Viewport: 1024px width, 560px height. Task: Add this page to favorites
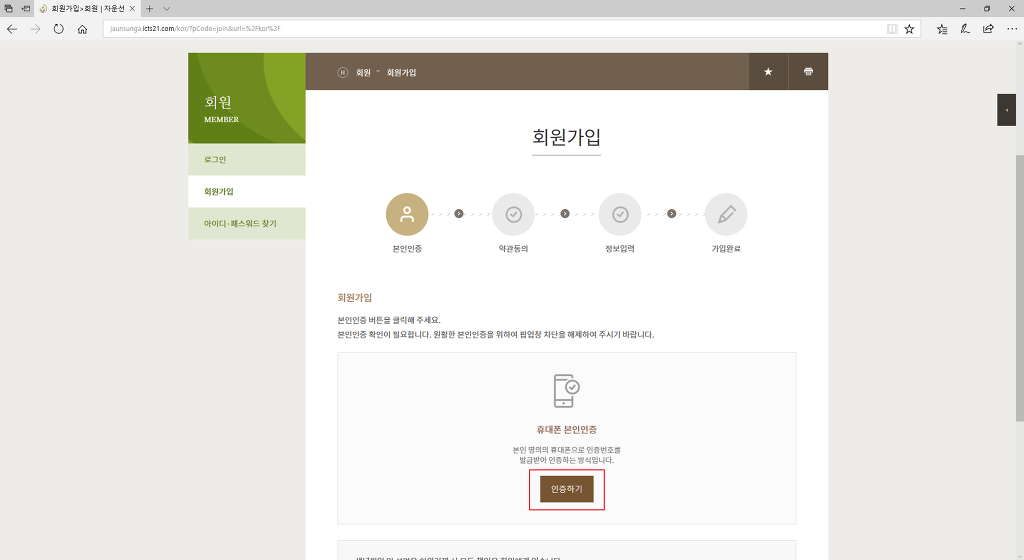point(909,29)
